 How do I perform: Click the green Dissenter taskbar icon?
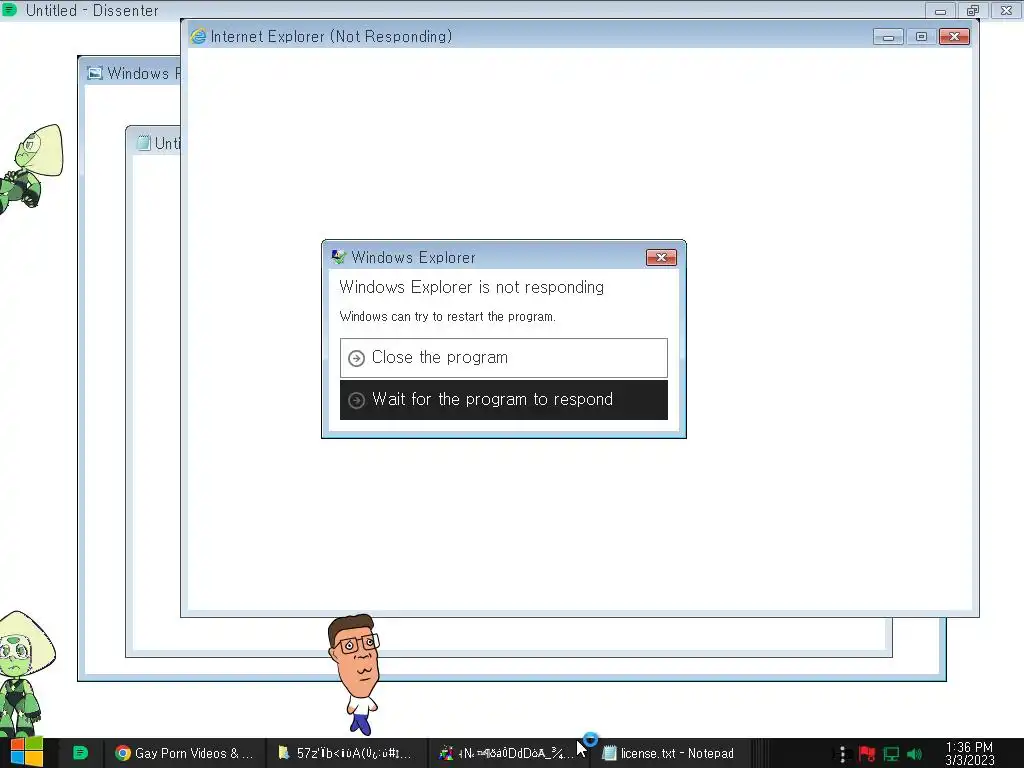point(80,753)
